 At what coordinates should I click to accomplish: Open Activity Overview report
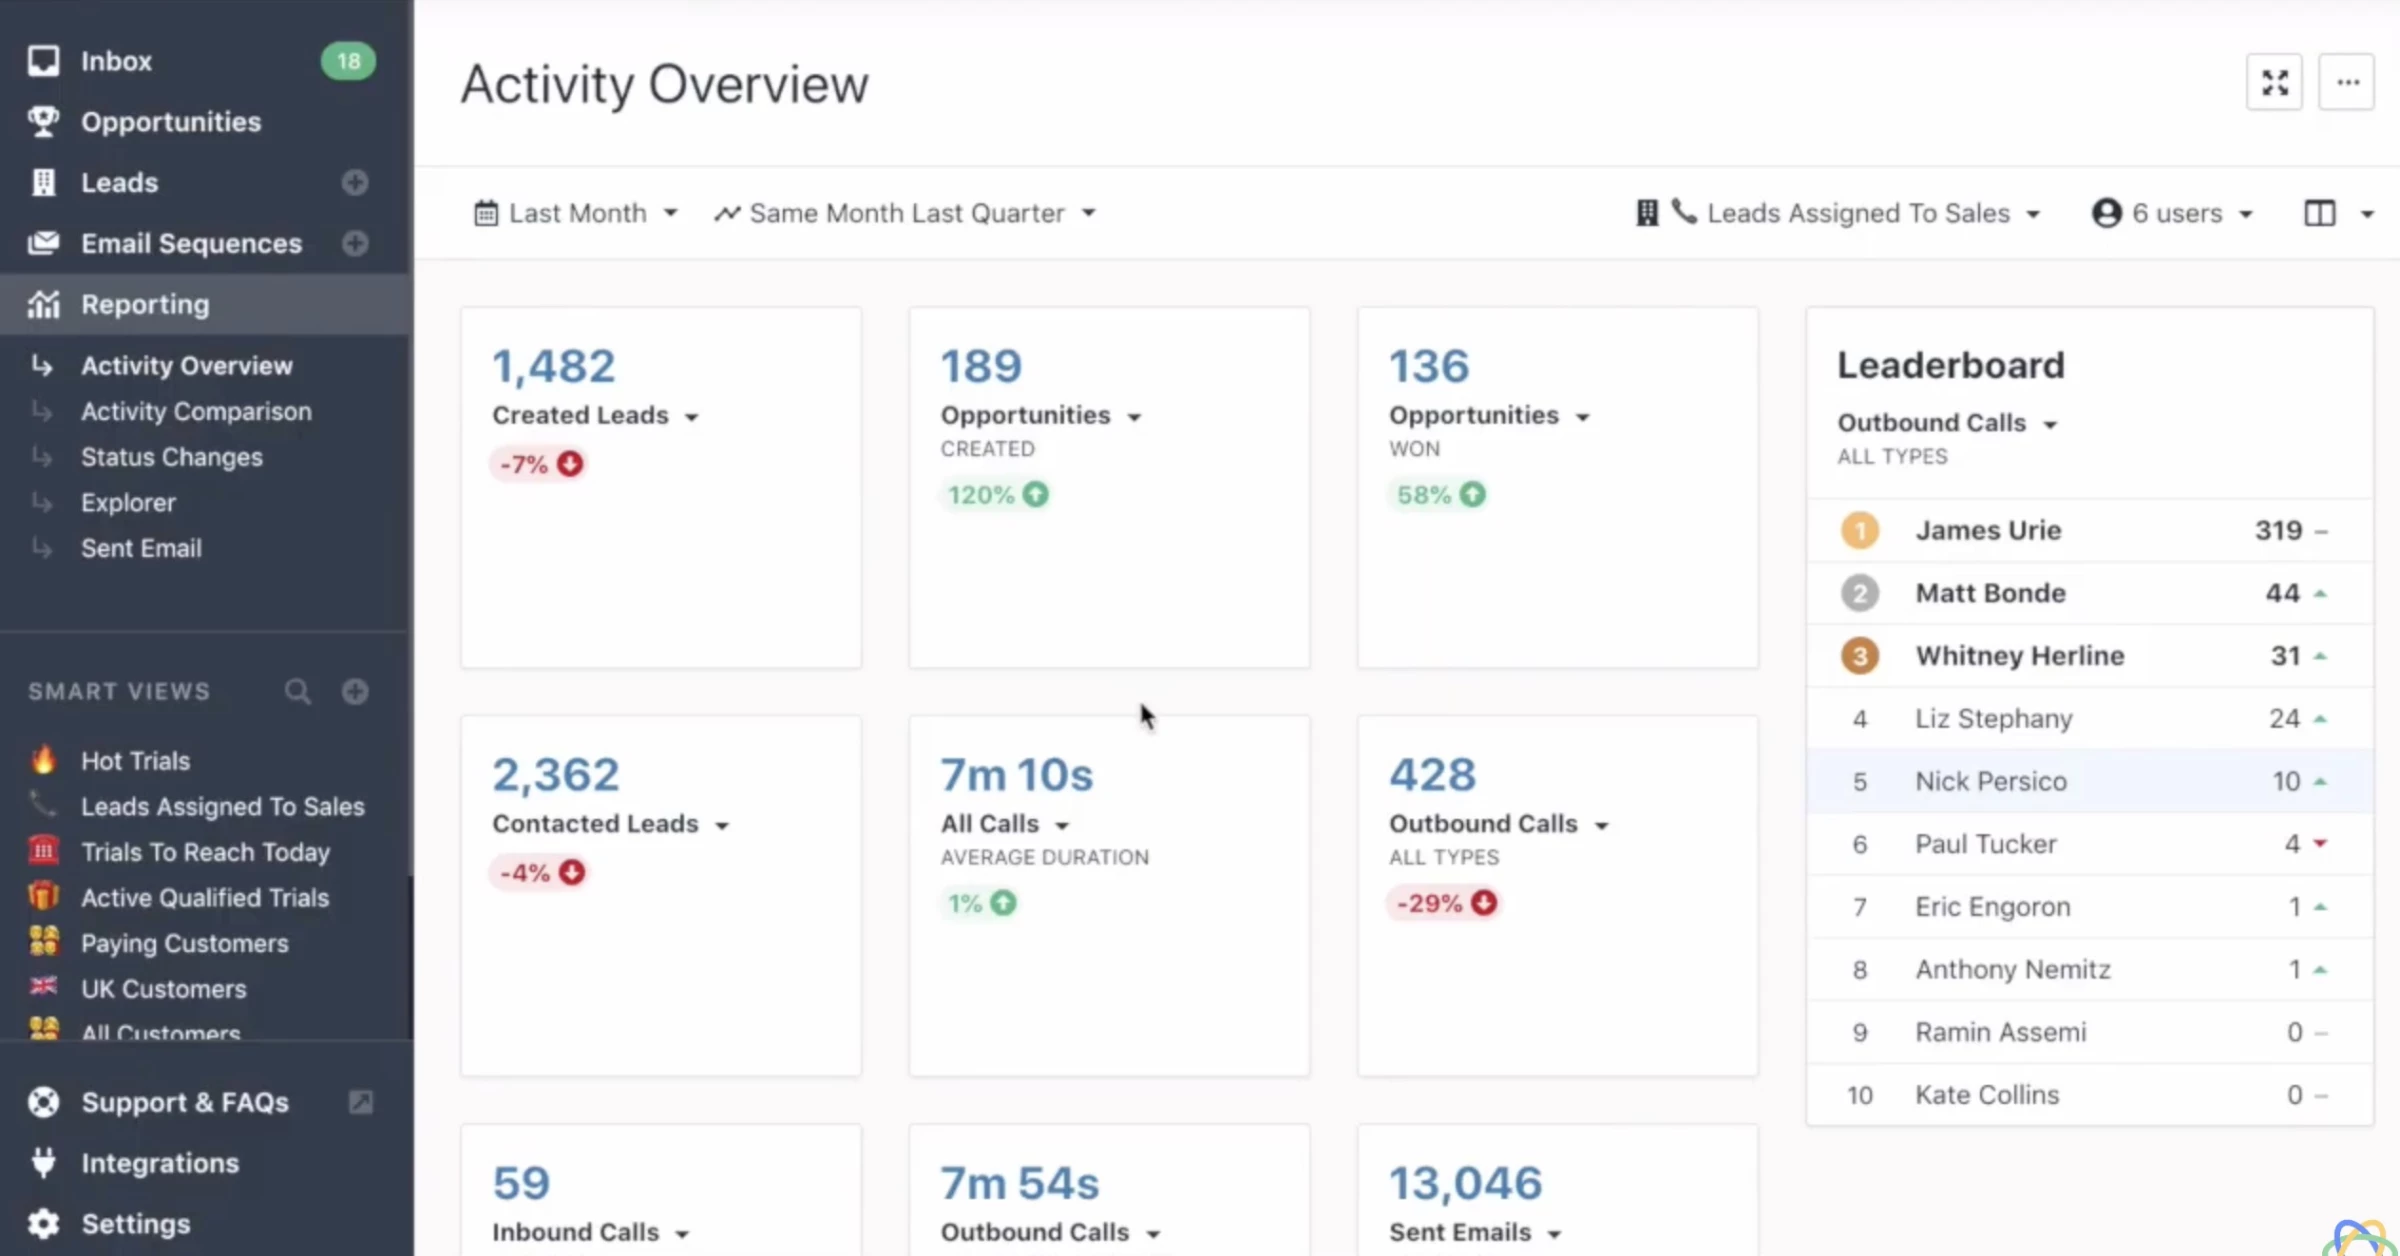point(187,366)
